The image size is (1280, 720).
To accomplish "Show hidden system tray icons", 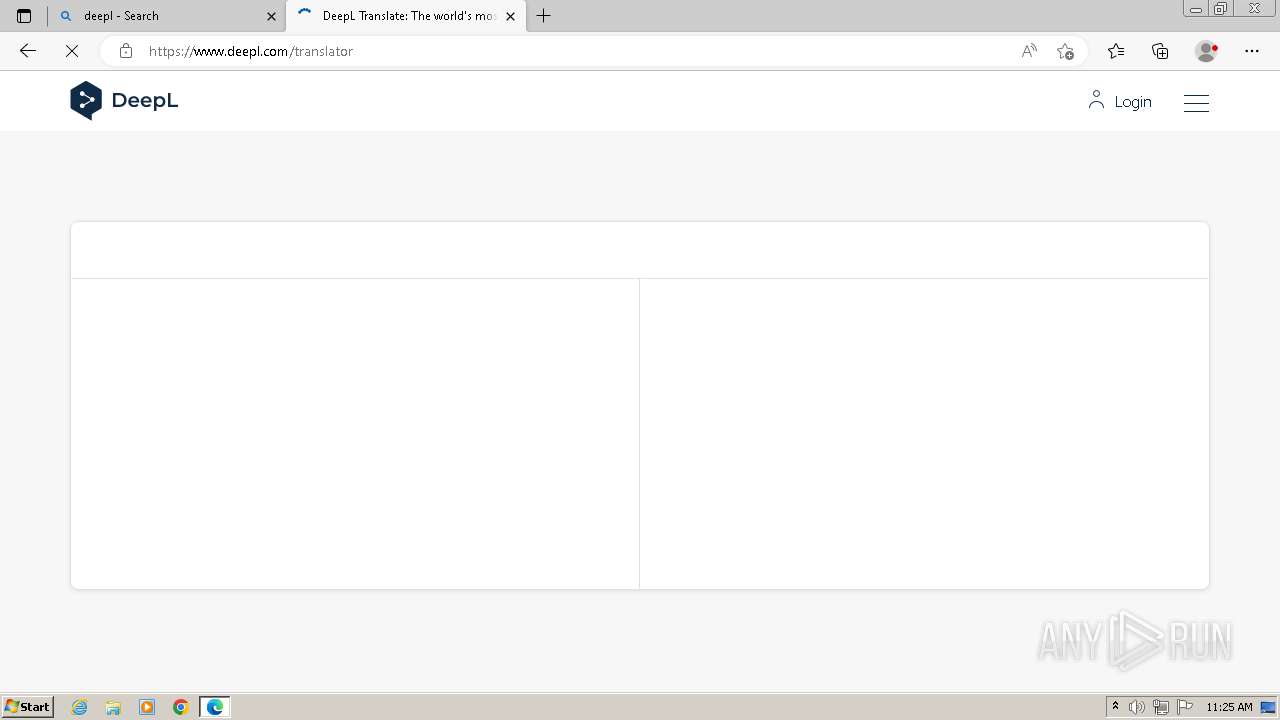I will pyautogui.click(x=1116, y=707).
